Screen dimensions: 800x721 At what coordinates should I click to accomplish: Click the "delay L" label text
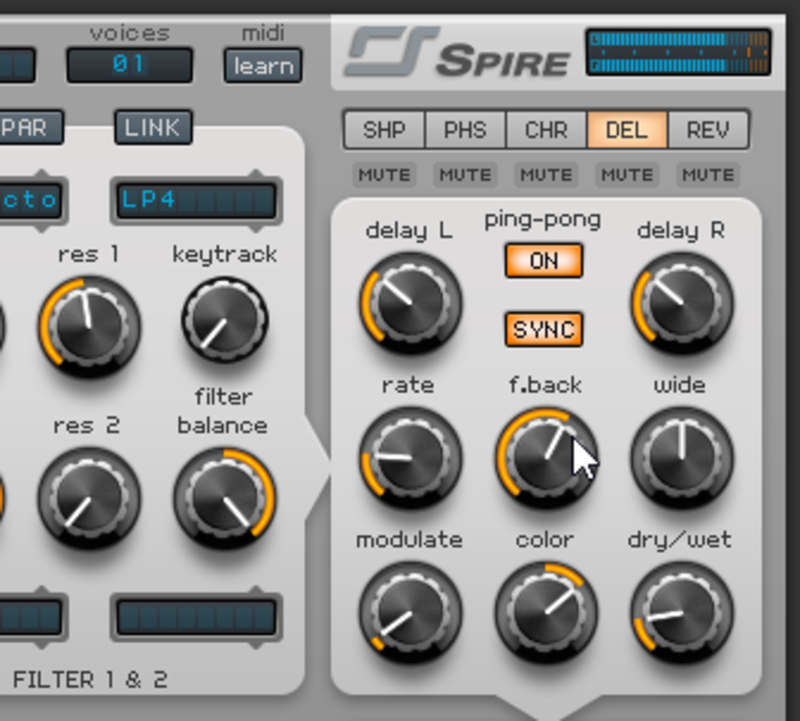(x=409, y=231)
